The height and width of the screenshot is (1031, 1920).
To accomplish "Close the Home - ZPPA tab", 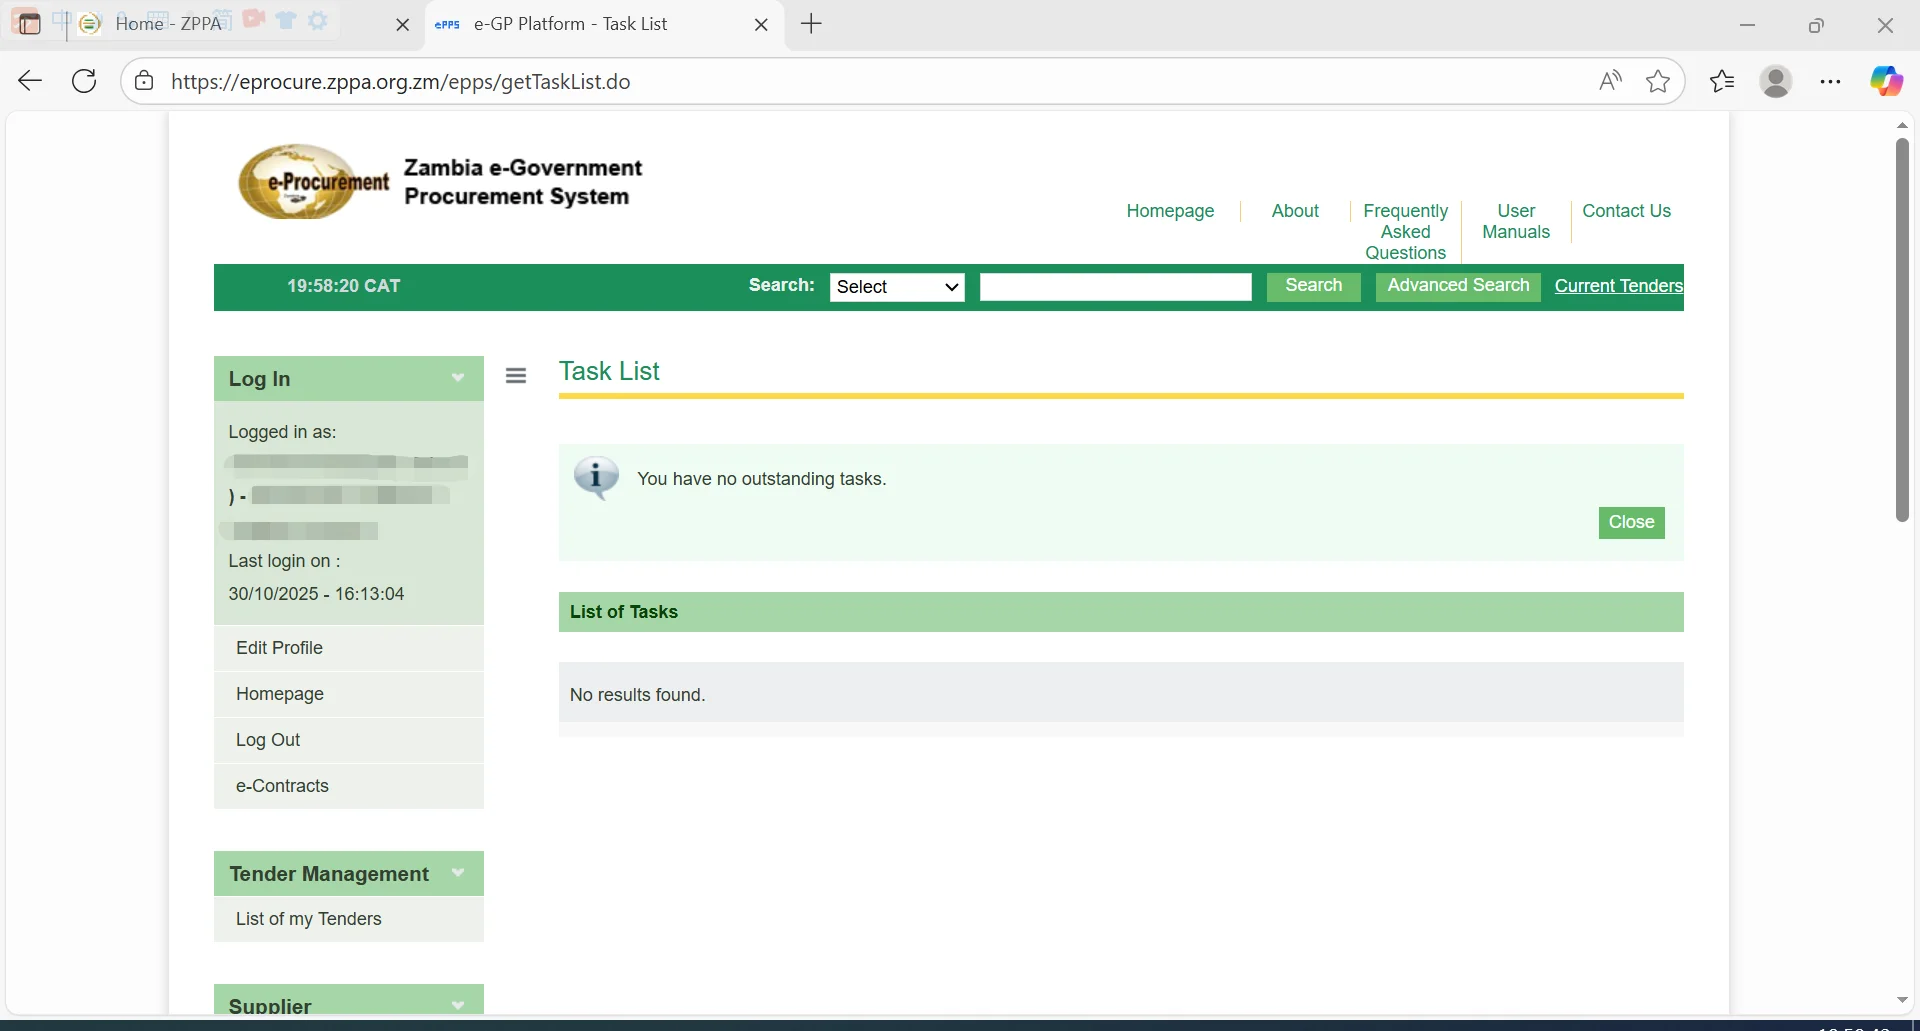I will [403, 24].
